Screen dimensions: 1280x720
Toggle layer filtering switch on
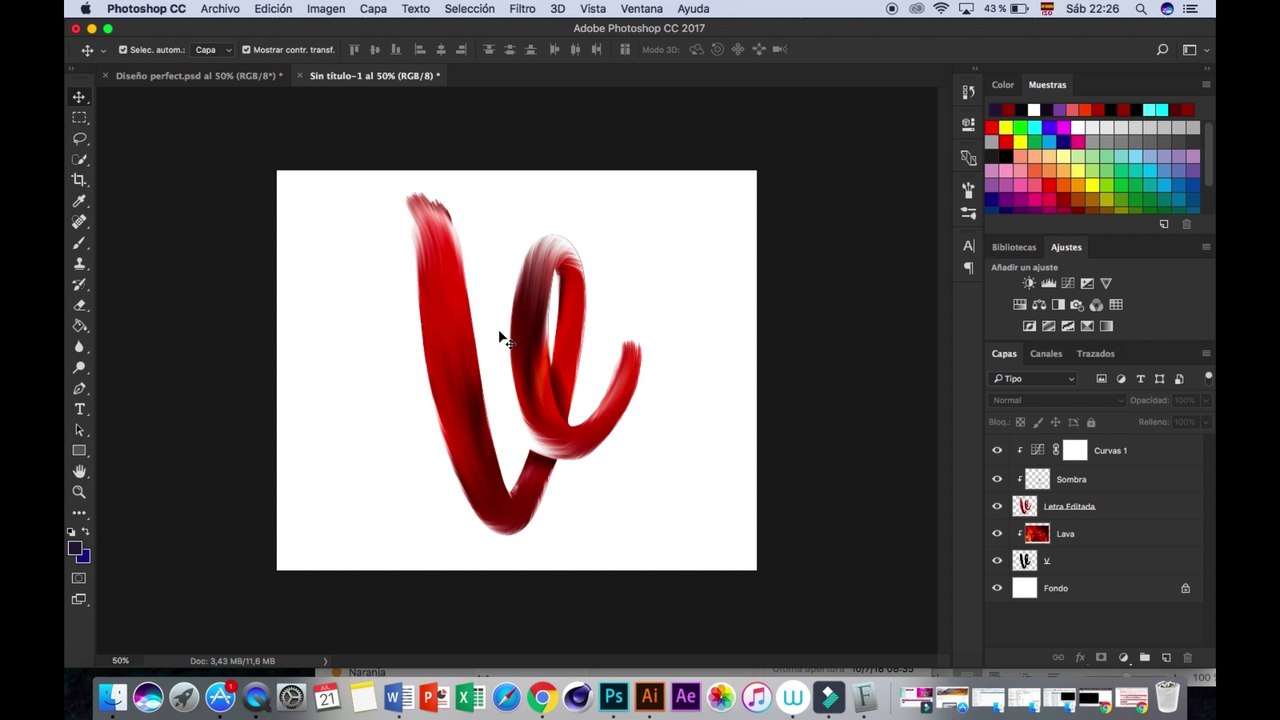[1208, 378]
